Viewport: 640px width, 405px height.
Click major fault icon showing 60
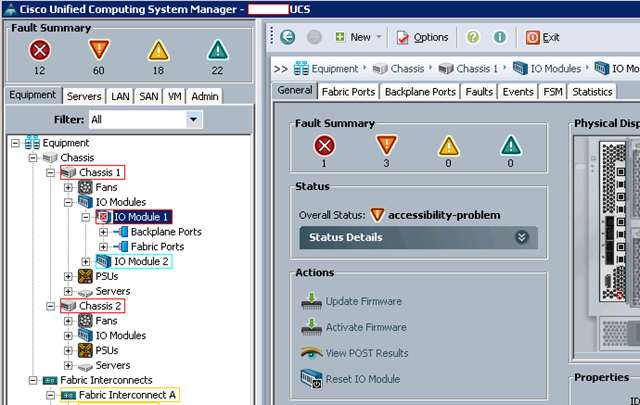(x=99, y=50)
